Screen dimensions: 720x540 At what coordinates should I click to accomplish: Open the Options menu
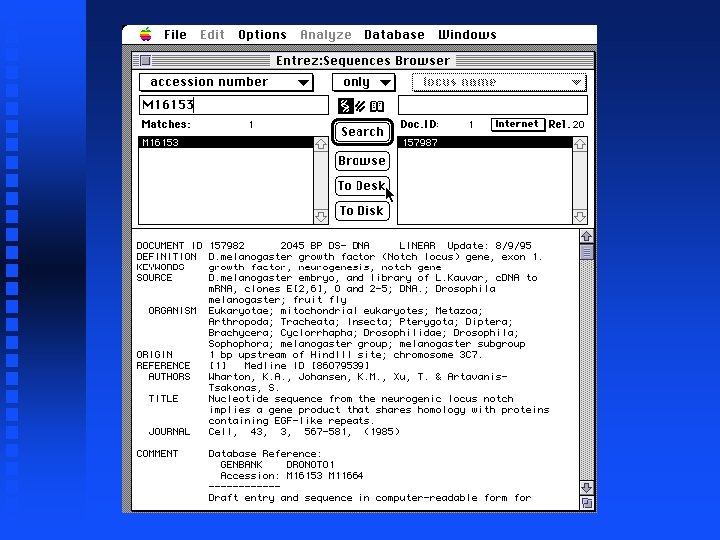pos(262,35)
